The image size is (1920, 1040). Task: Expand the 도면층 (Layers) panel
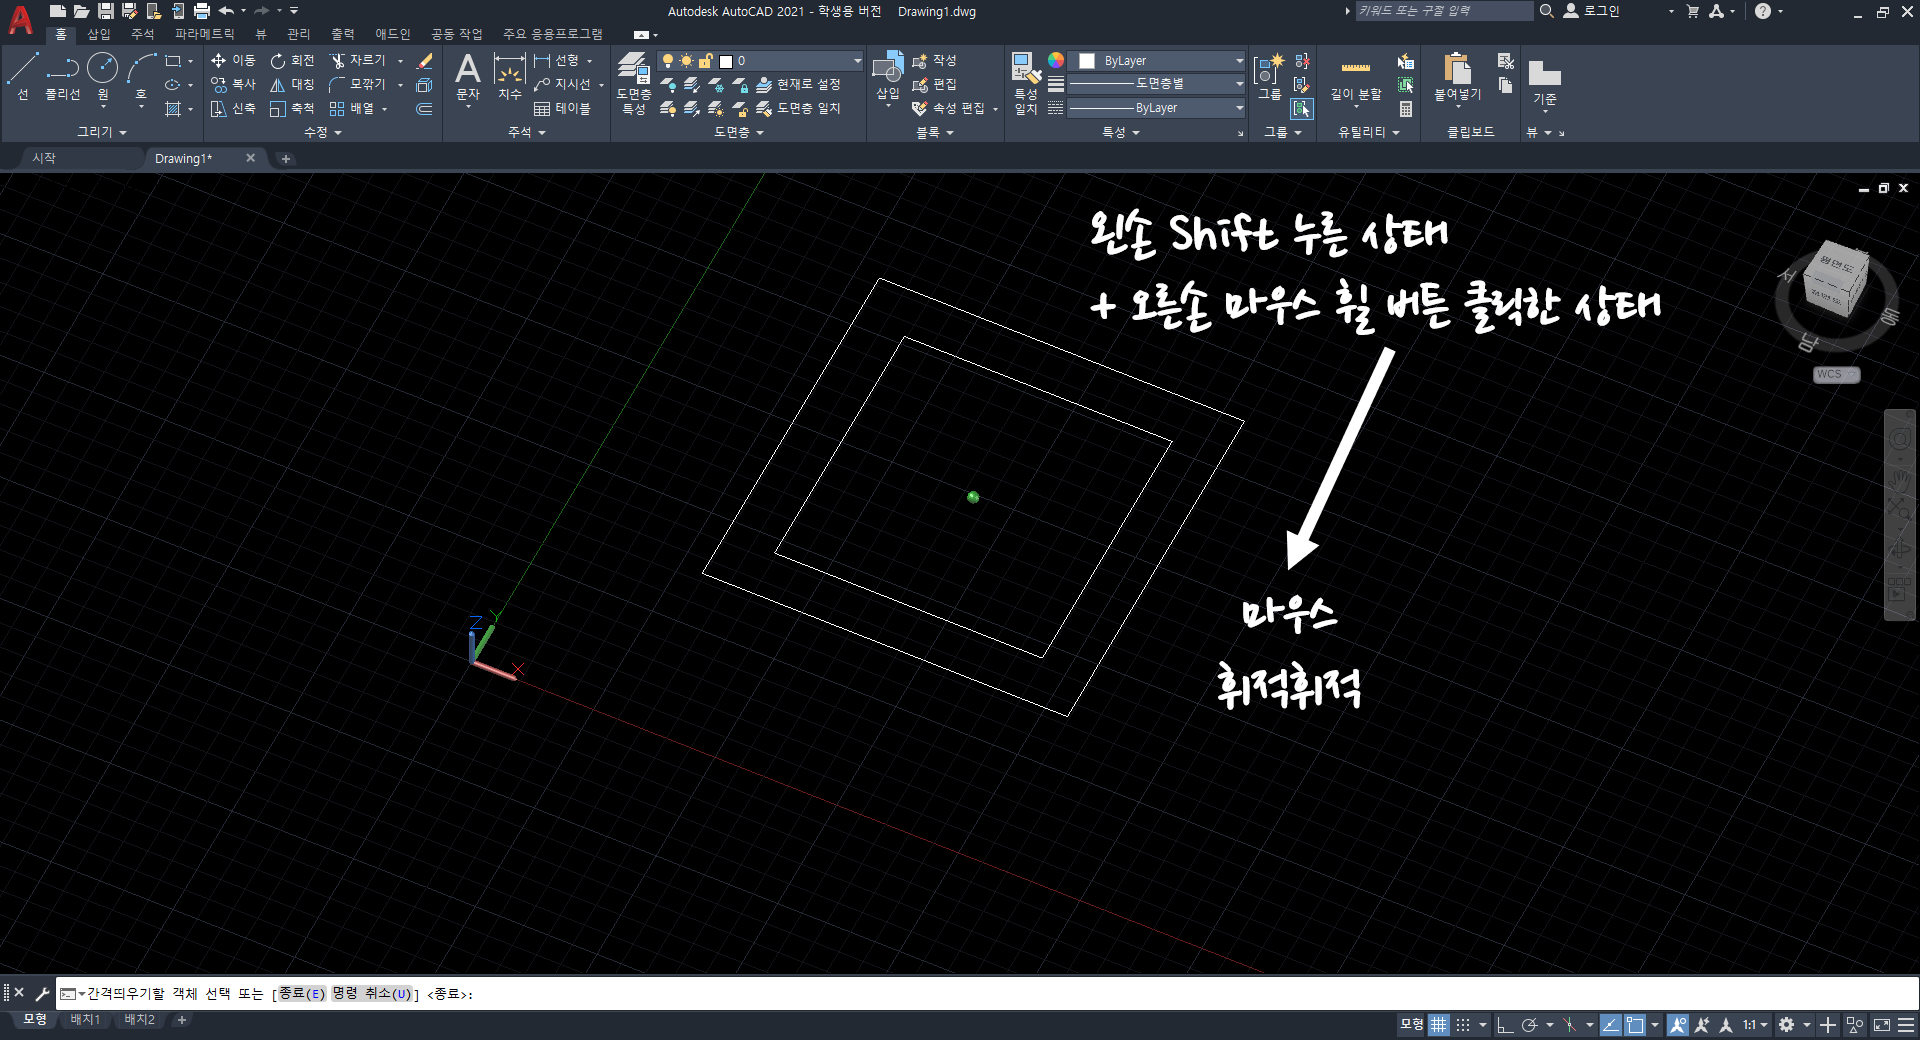(739, 132)
